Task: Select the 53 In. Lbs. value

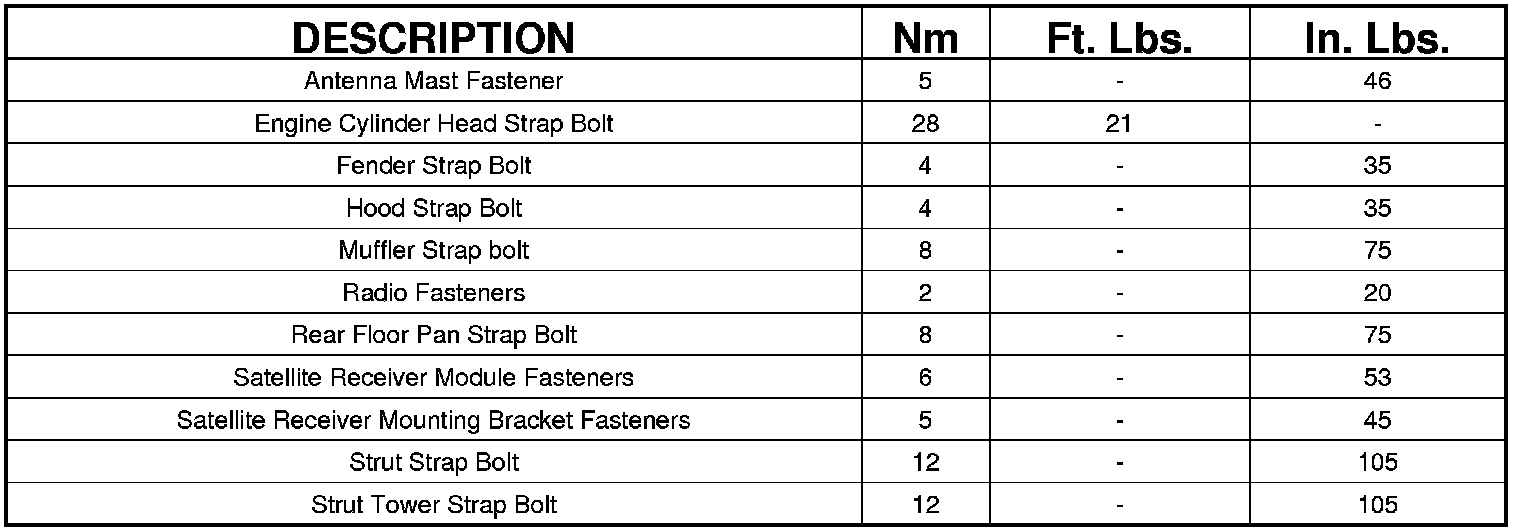Action: tap(1377, 378)
